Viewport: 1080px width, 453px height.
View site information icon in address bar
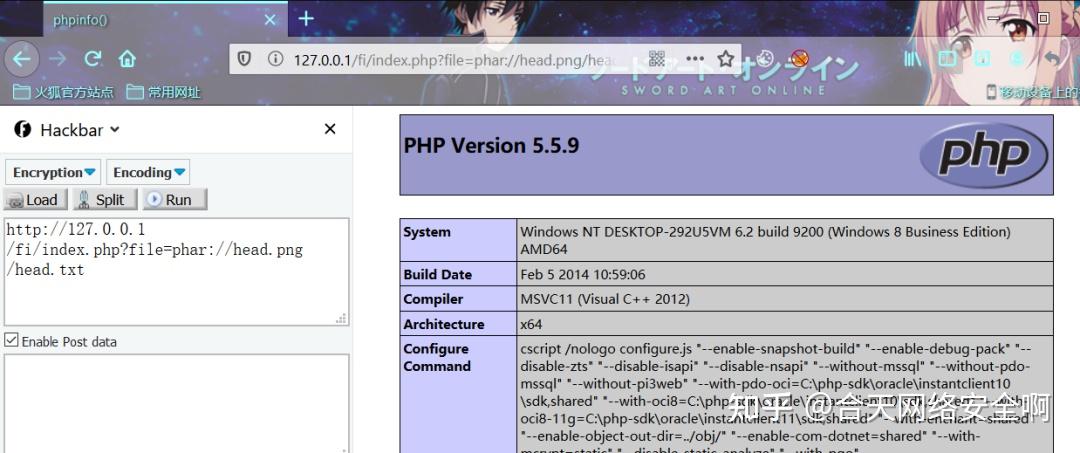click(276, 59)
